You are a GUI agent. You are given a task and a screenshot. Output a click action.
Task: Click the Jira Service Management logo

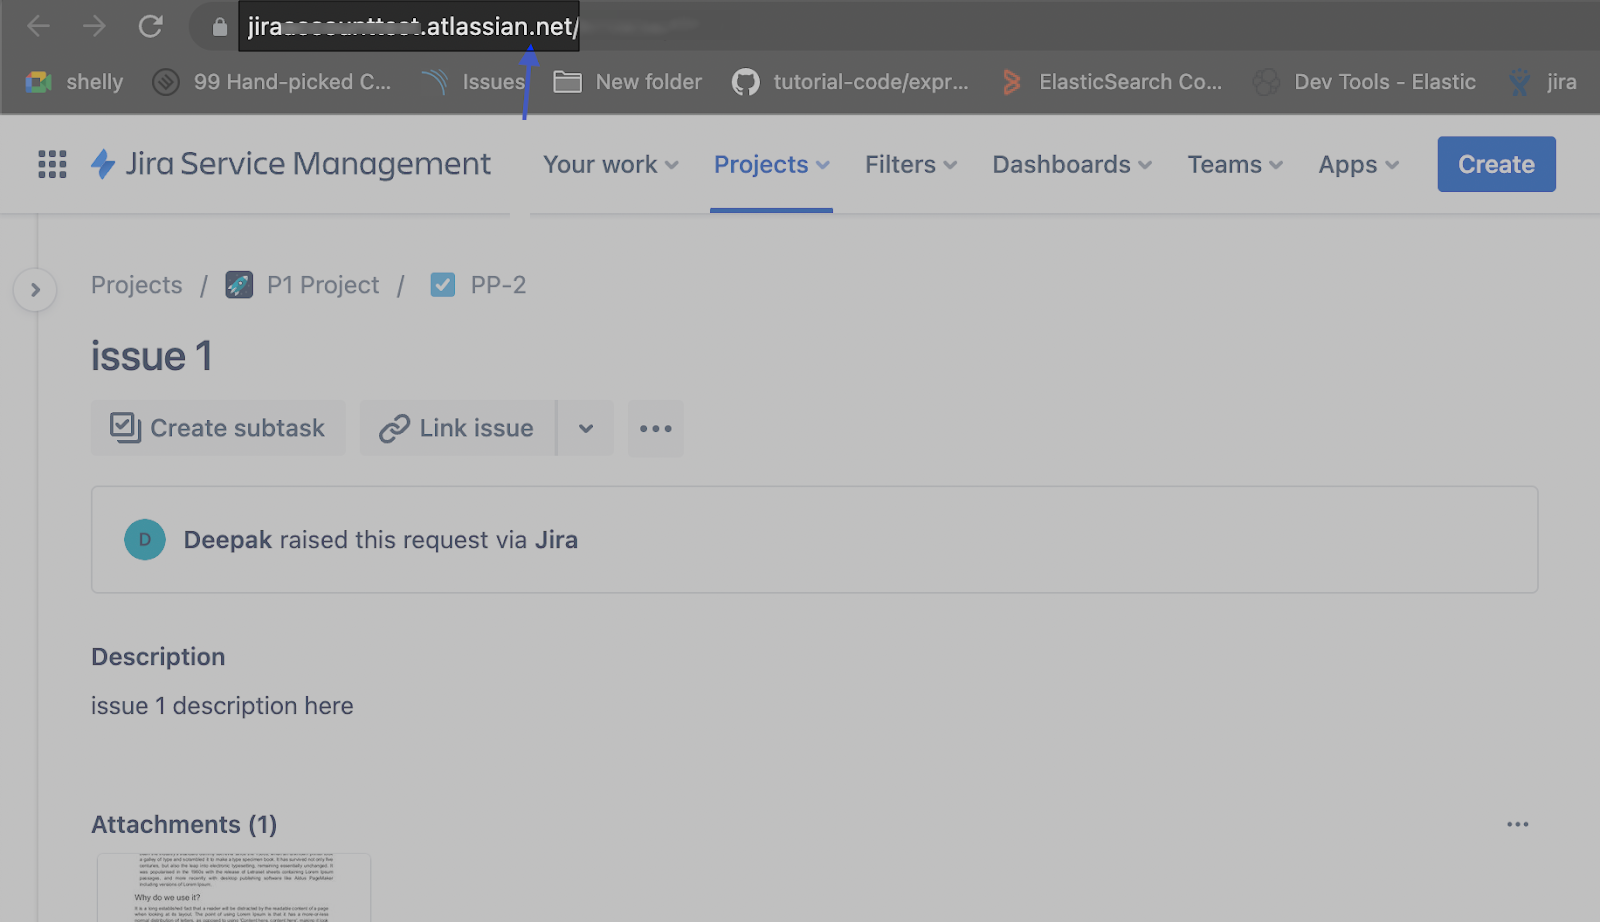coord(291,164)
